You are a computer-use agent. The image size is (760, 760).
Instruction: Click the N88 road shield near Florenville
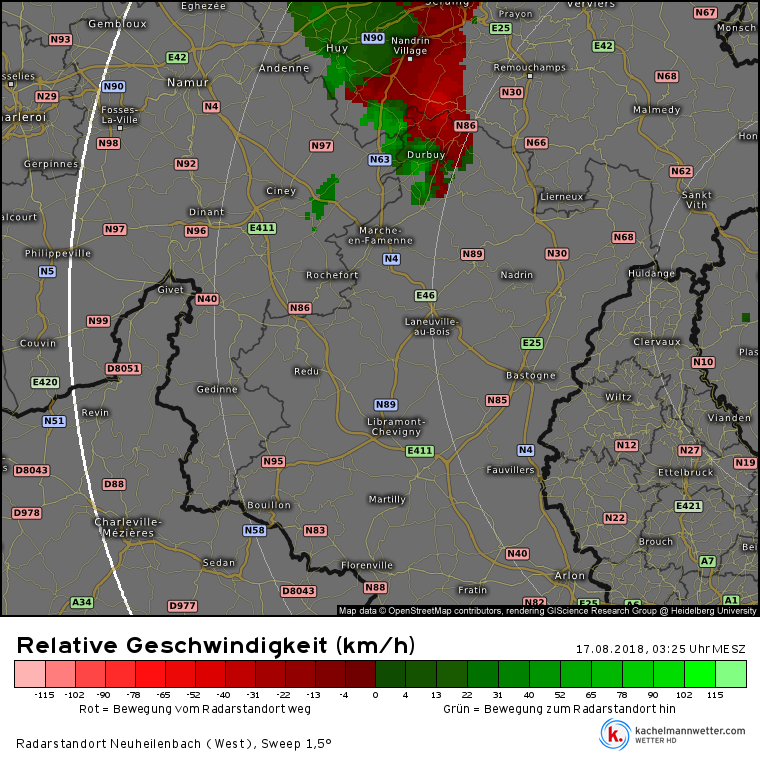(x=376, y=587)
